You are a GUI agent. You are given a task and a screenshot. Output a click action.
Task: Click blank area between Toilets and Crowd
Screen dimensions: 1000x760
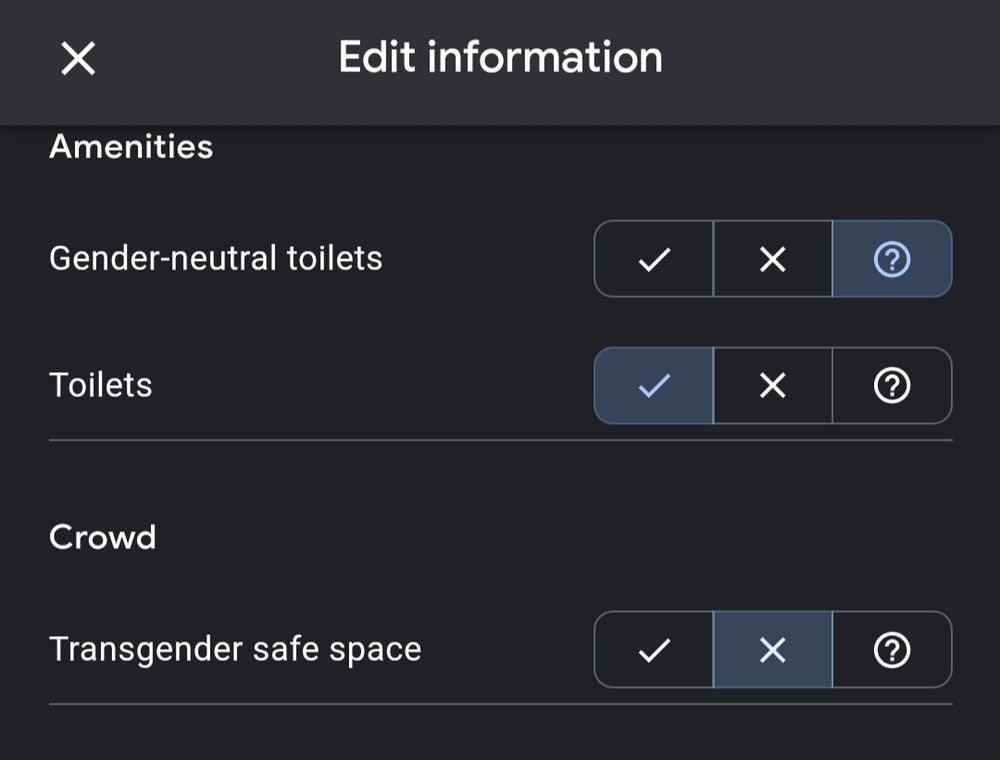(501, 478)
